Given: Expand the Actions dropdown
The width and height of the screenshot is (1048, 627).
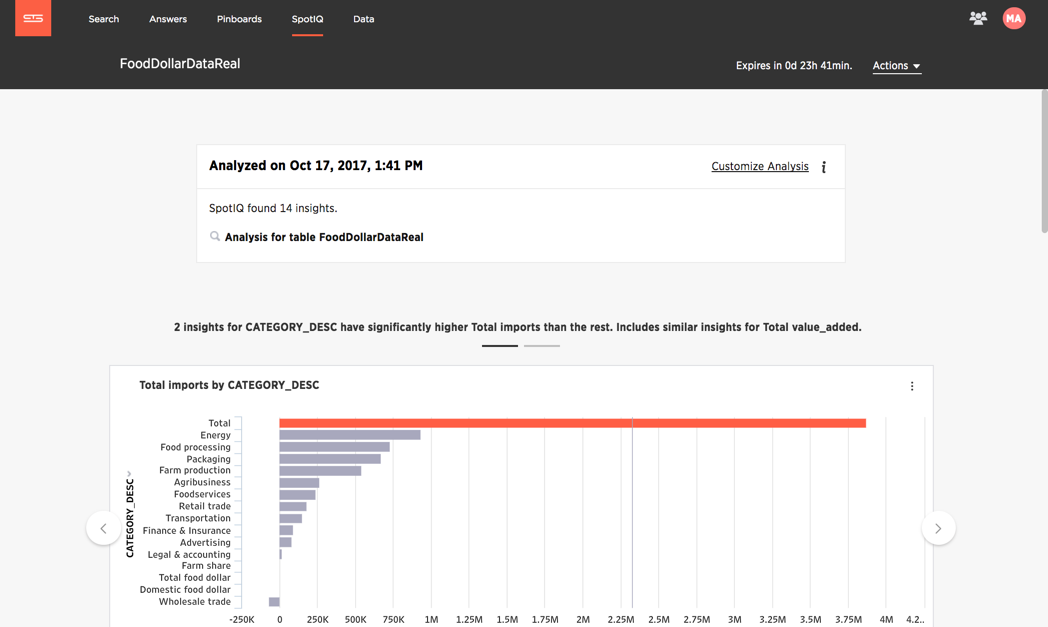Looking at the screenshot, I should [x=896, y=66].
